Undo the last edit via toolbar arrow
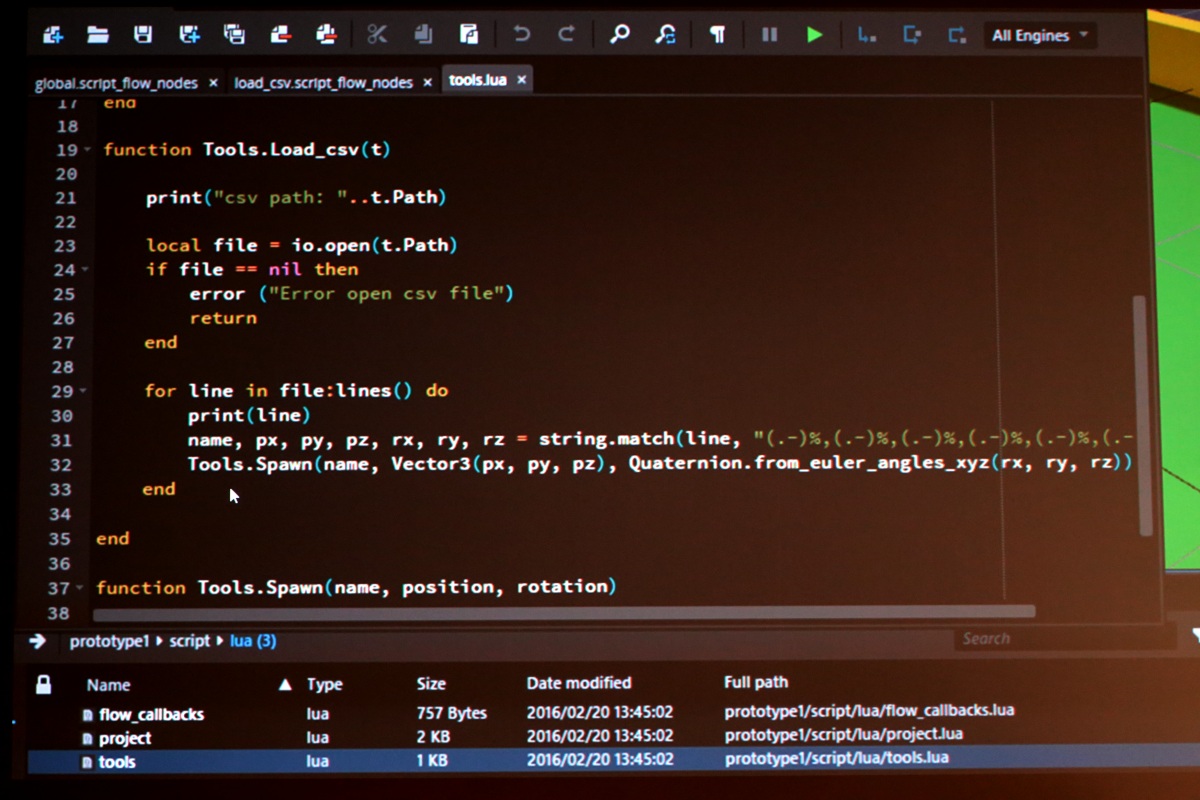This screenshot has width=1200, height=800. [x=521, y=35]
